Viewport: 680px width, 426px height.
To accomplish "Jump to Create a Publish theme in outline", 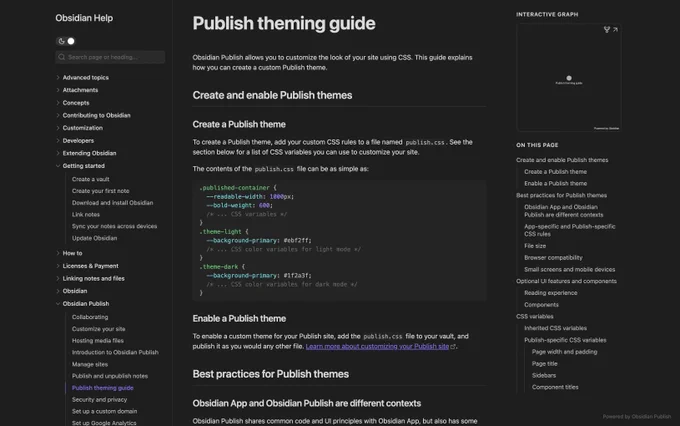I will (555, 172).
